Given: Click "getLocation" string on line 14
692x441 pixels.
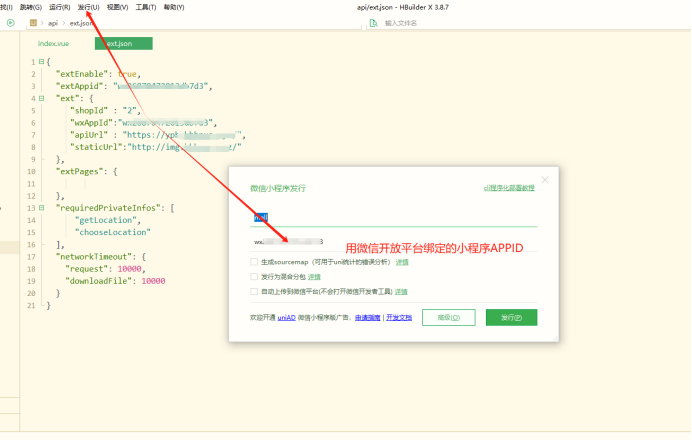Looking at the screenshot, I should [106, 220].
